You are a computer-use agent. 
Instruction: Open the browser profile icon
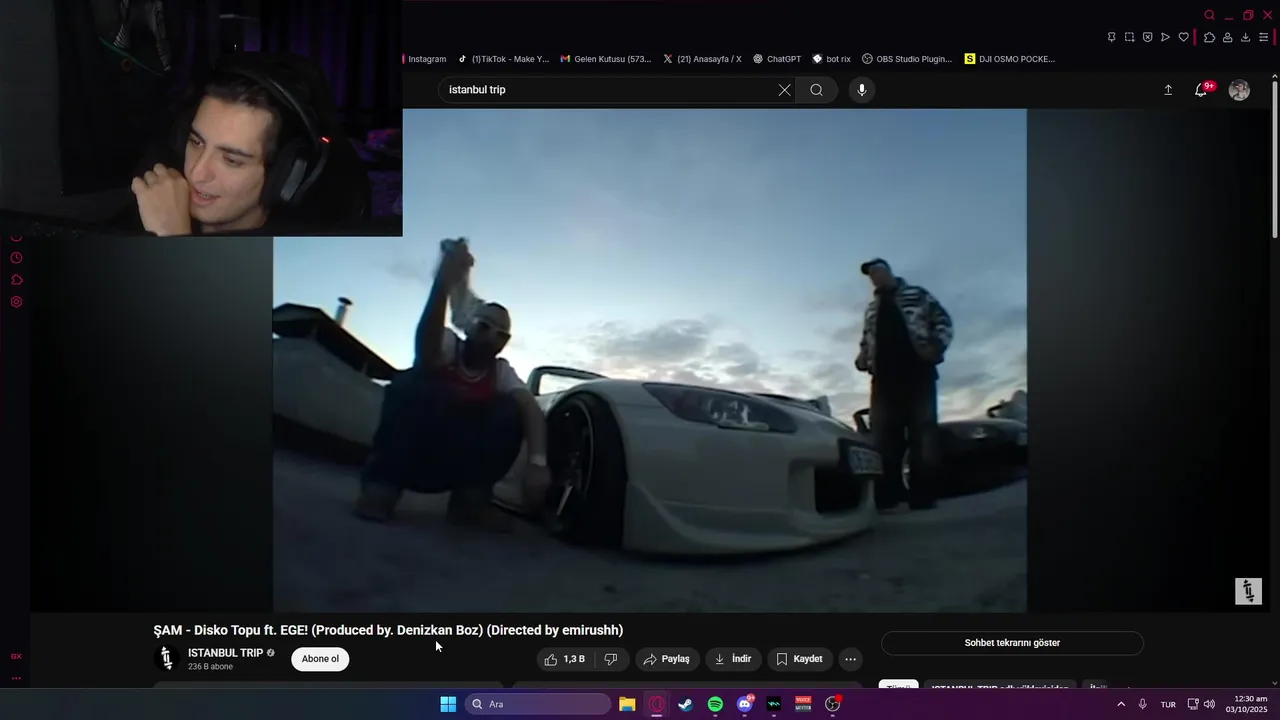(1227, 37)
